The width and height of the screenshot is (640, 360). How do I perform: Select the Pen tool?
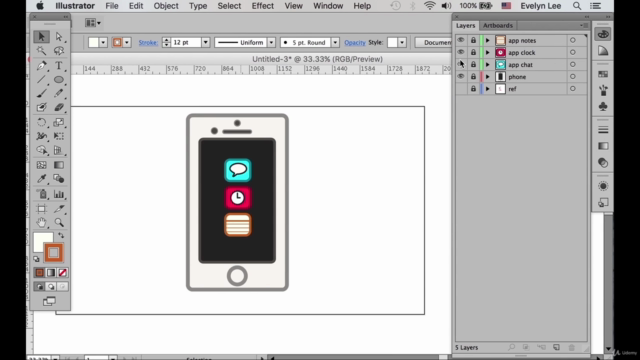click(x=41, y=65)
